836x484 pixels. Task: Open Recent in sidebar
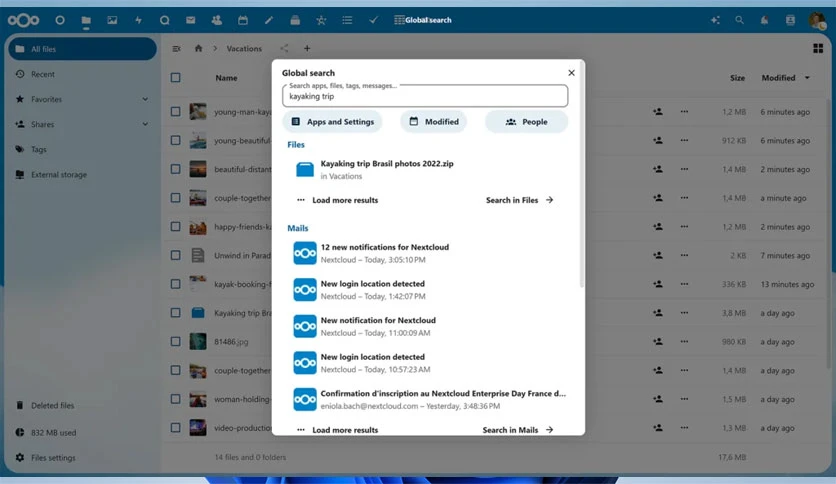82,74
